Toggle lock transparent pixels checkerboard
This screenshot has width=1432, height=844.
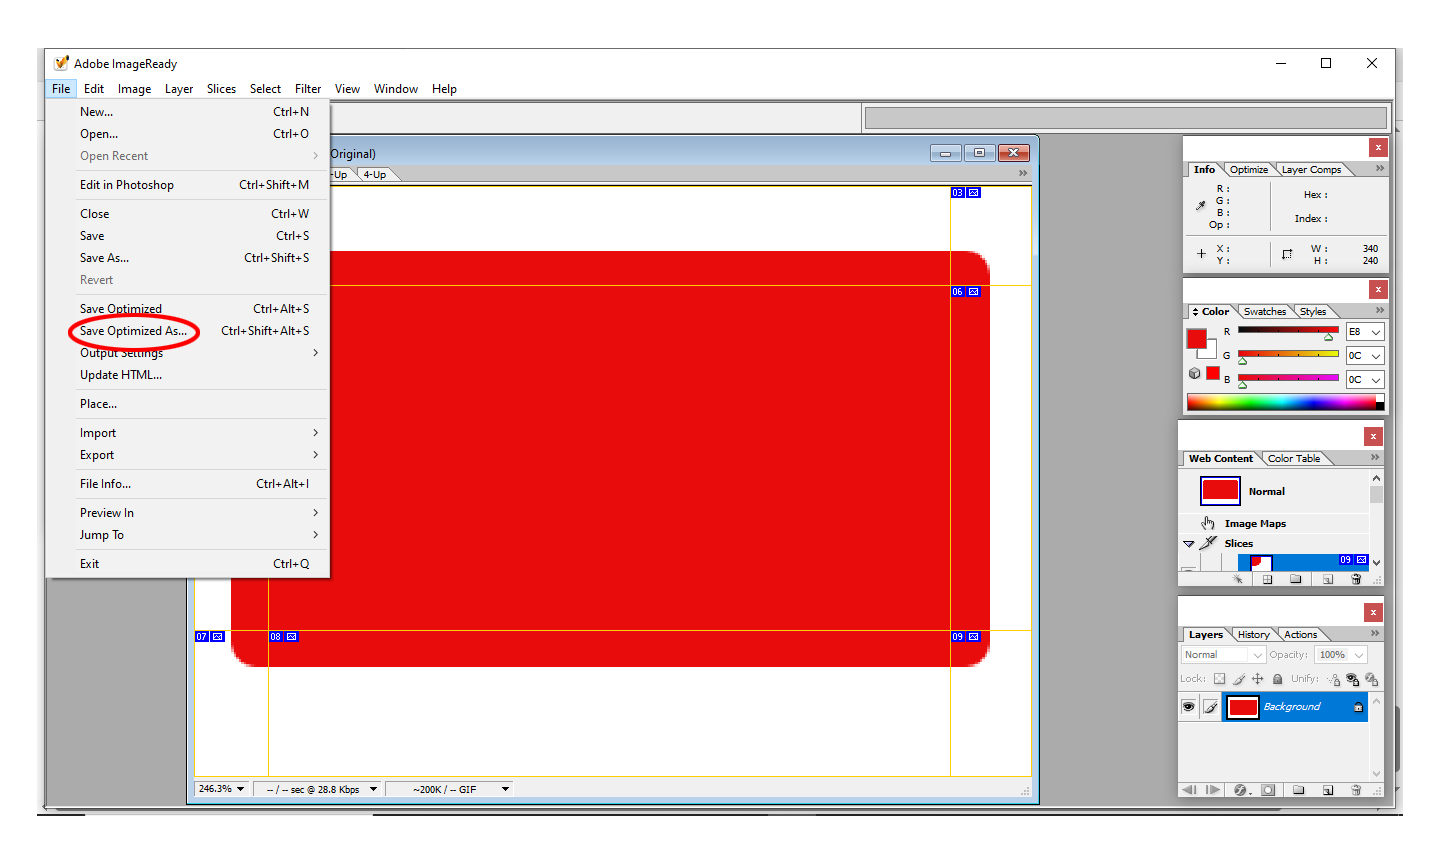click(1219, 679)
